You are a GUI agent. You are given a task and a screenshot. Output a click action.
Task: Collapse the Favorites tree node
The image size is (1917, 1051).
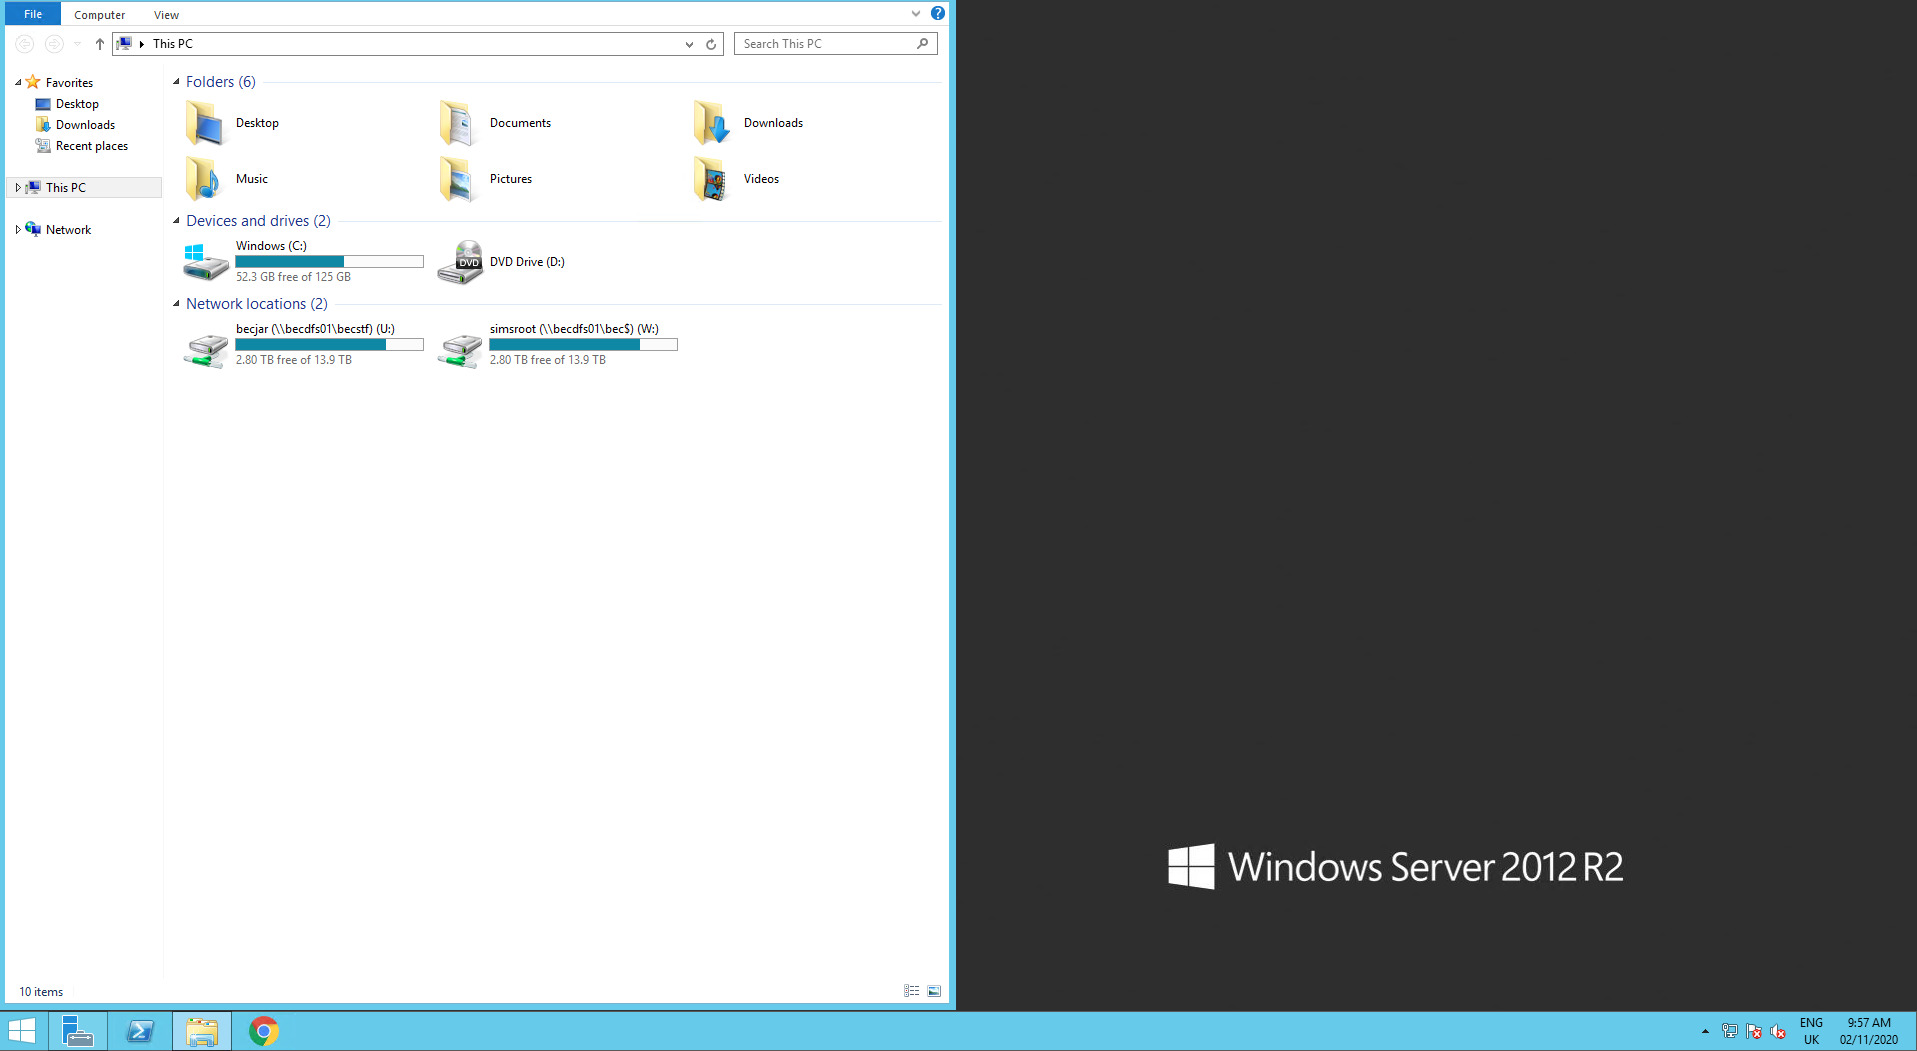pyautogui.click(x=18, y=83)
